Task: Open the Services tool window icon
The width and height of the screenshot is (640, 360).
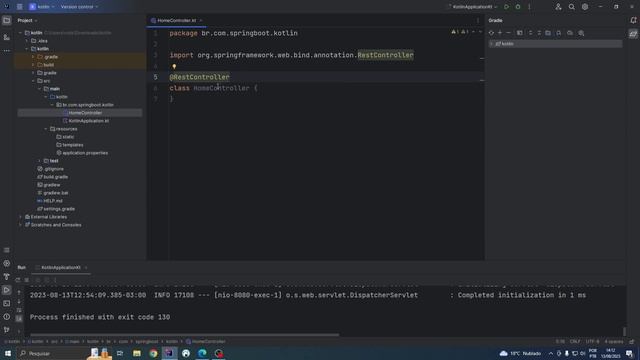Action: pos(7,264)
